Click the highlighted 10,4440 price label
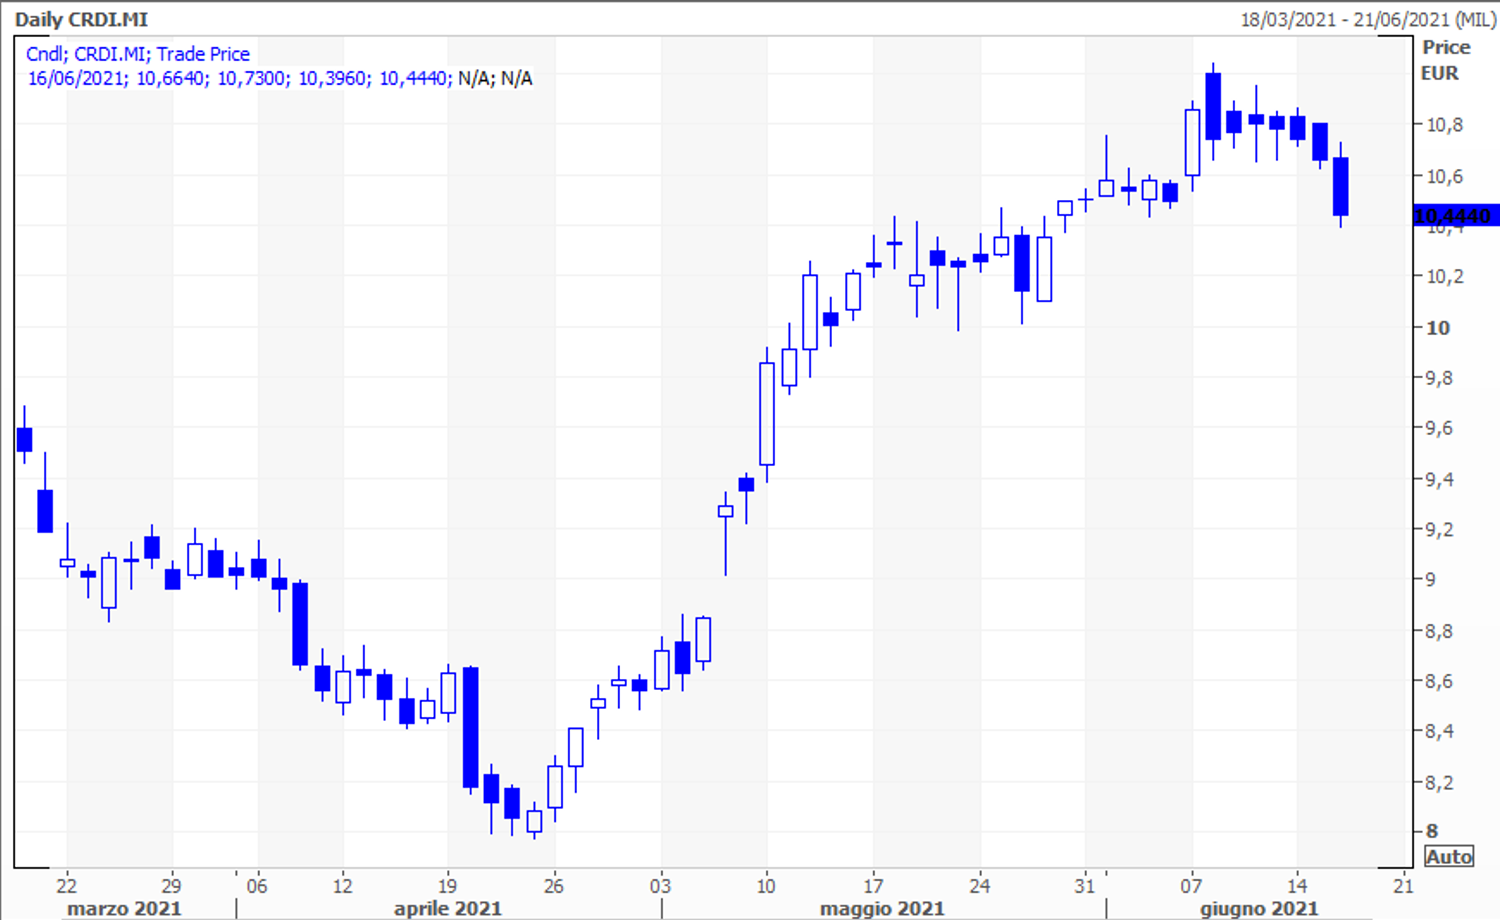The image size is (1500, 920). (1456, 216)
